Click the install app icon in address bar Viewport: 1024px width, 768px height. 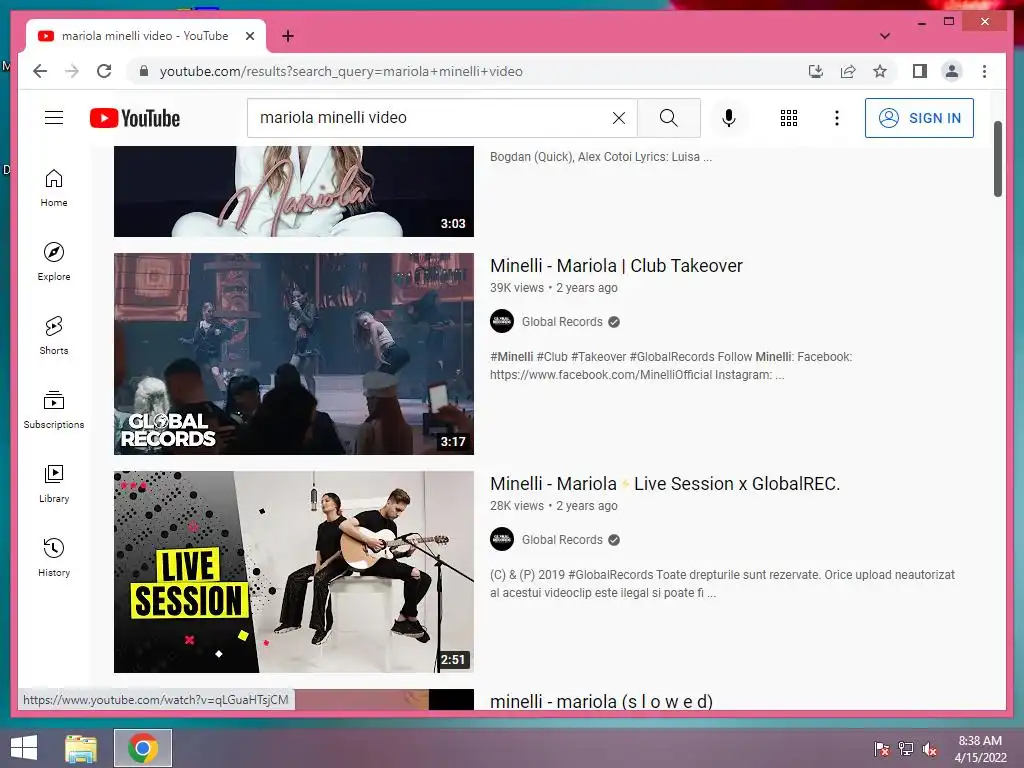click(816, 71)
